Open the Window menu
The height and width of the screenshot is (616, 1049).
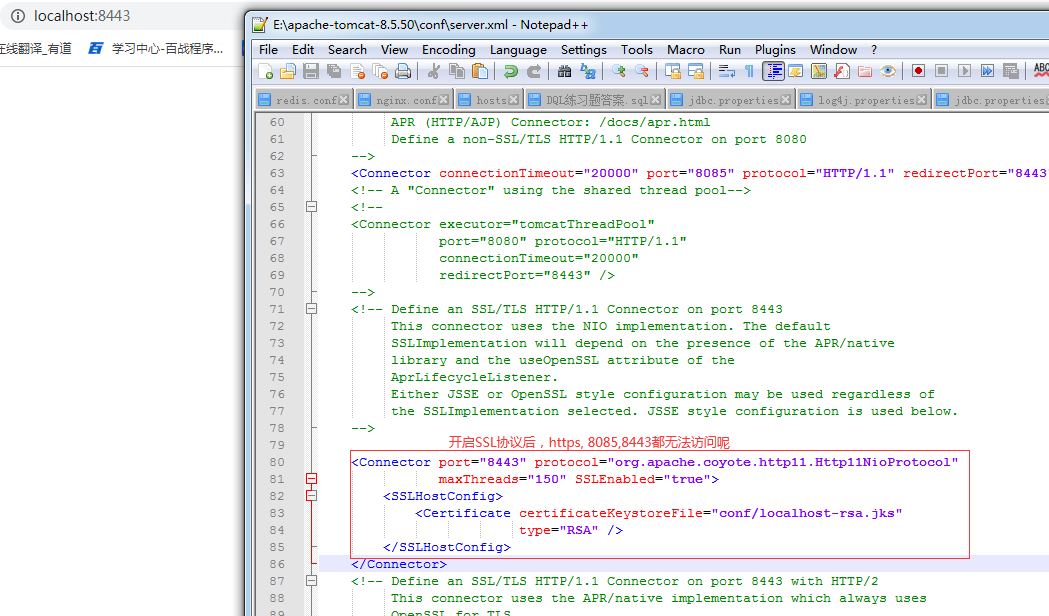pos(833,49)
